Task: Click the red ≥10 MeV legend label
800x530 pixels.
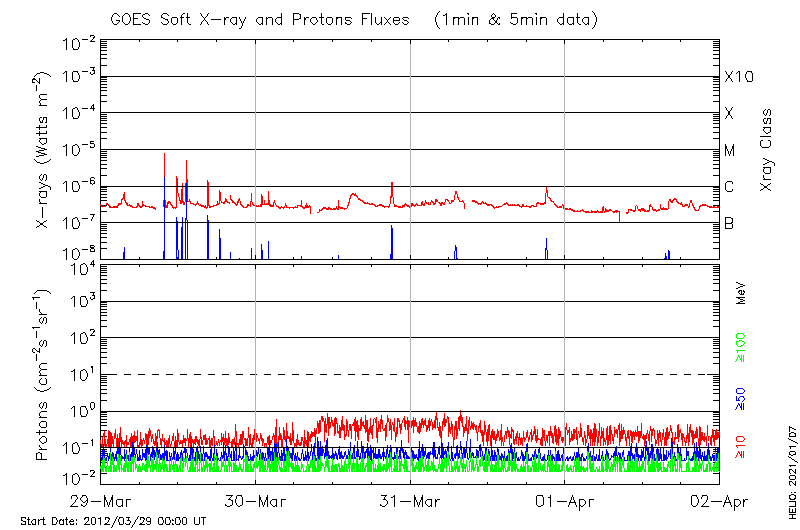Action: (741, 447)
